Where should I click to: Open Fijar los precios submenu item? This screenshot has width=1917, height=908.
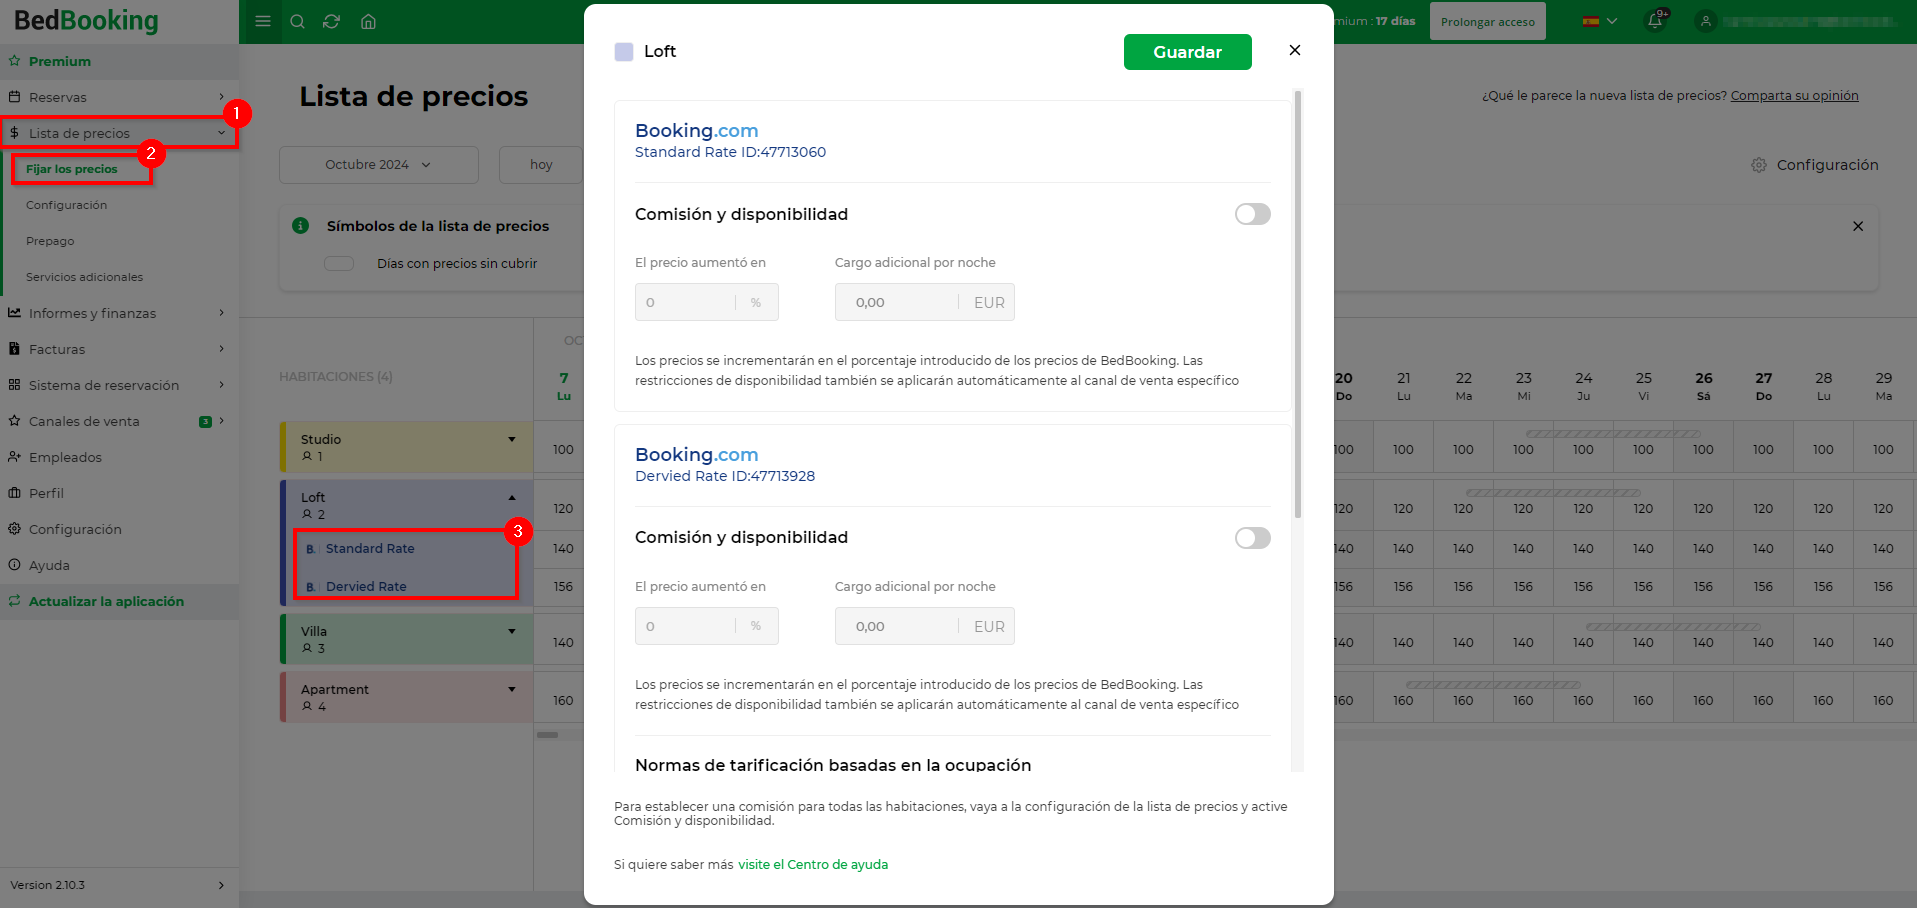(x=72, y=169)
